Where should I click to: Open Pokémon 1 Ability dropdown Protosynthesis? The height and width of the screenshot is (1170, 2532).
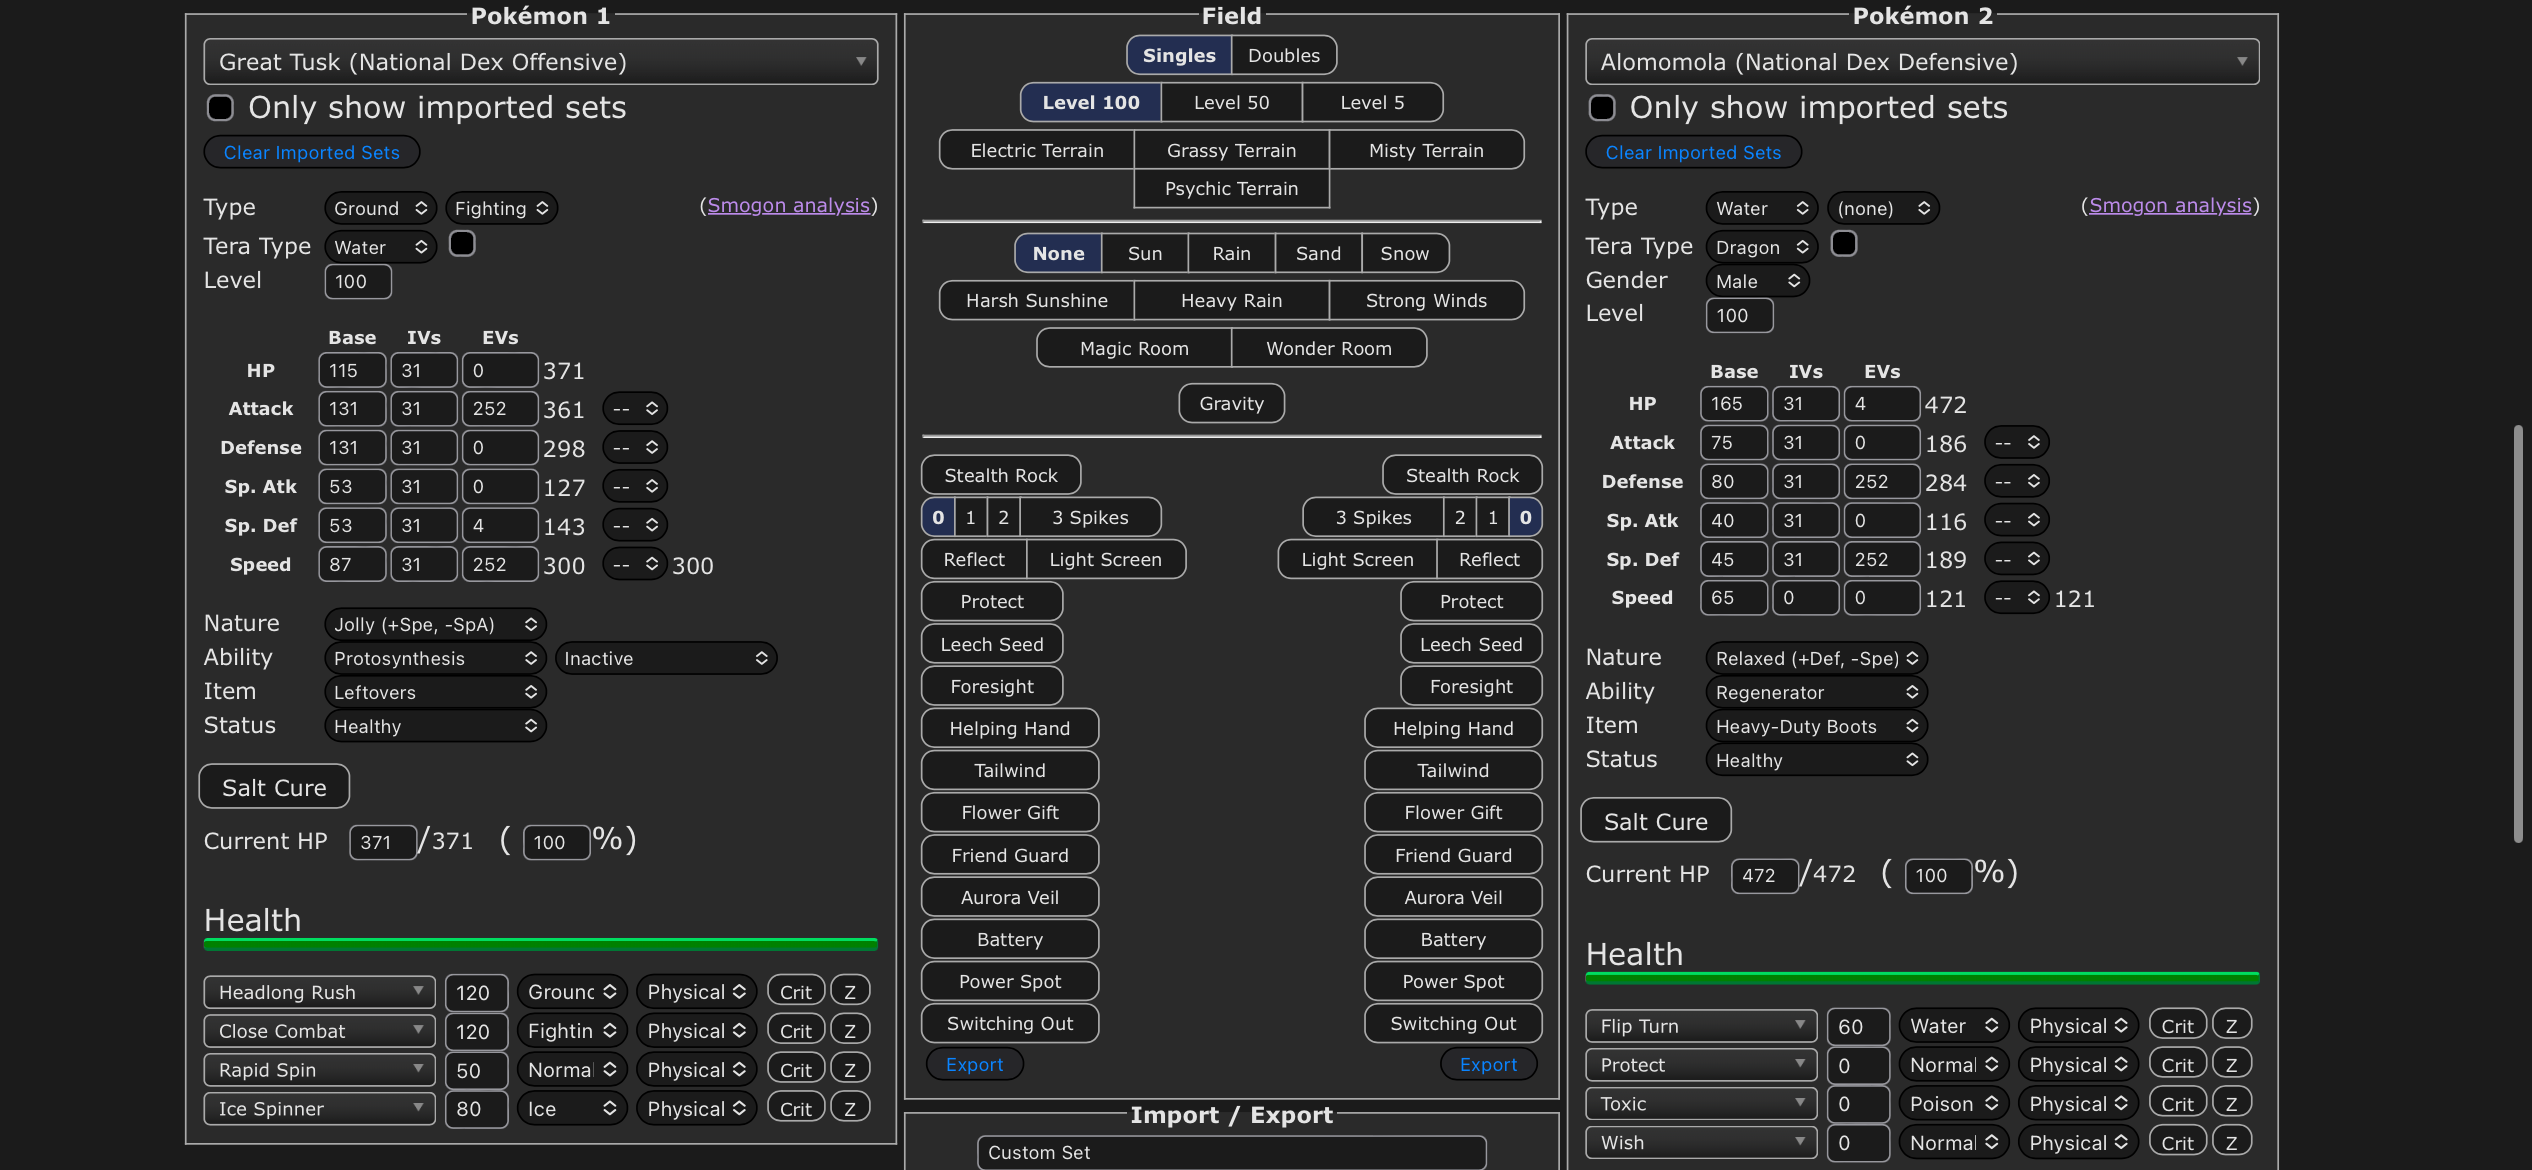(x=435, y=658)
